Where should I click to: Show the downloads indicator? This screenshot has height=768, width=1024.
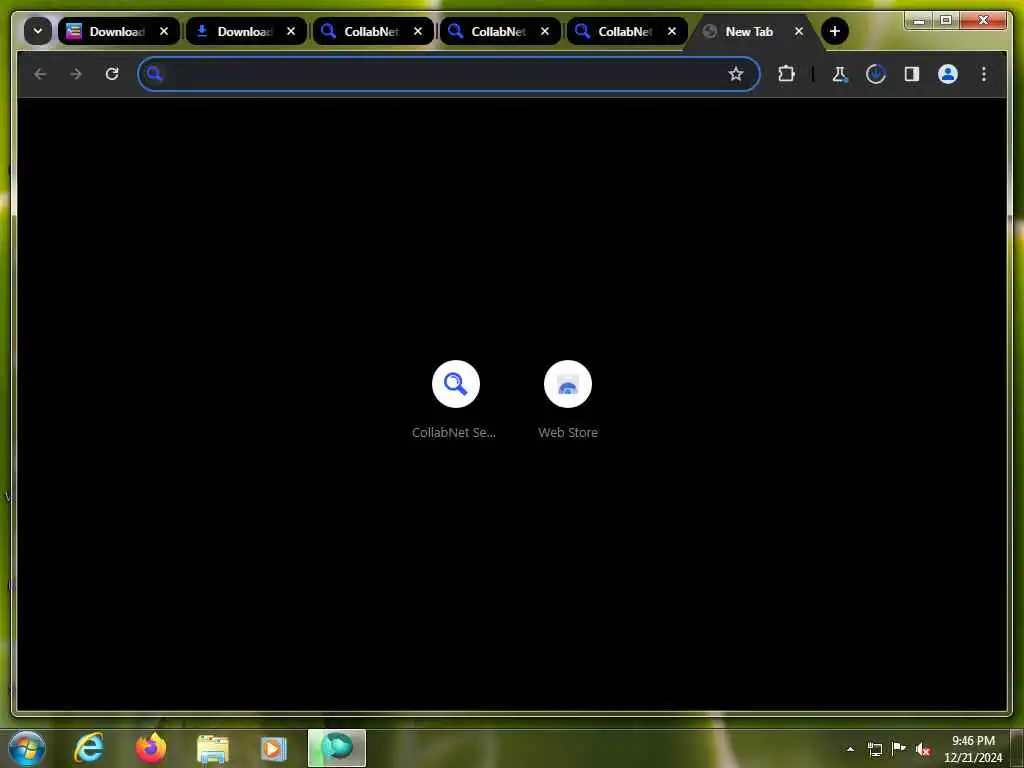(876, 74)
